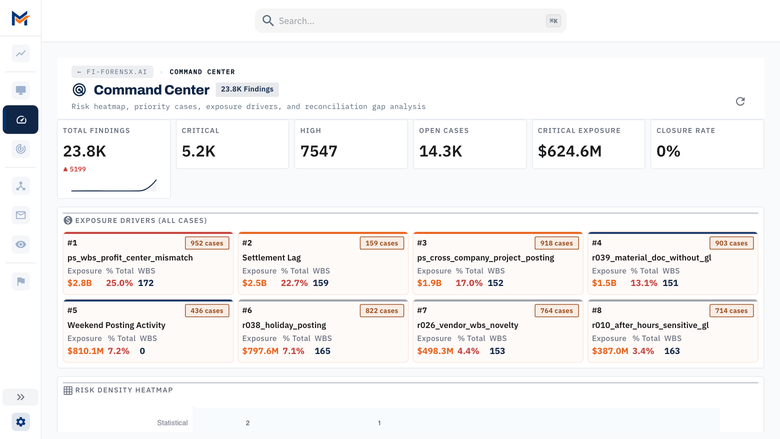Open r038_holiday_posting driver card

click(323, 331)
